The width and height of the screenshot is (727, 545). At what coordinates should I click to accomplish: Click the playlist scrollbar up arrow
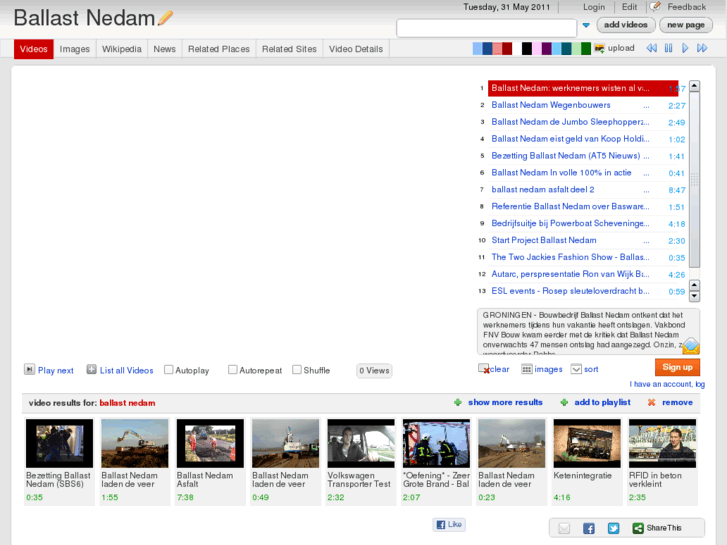coord(694,86)
